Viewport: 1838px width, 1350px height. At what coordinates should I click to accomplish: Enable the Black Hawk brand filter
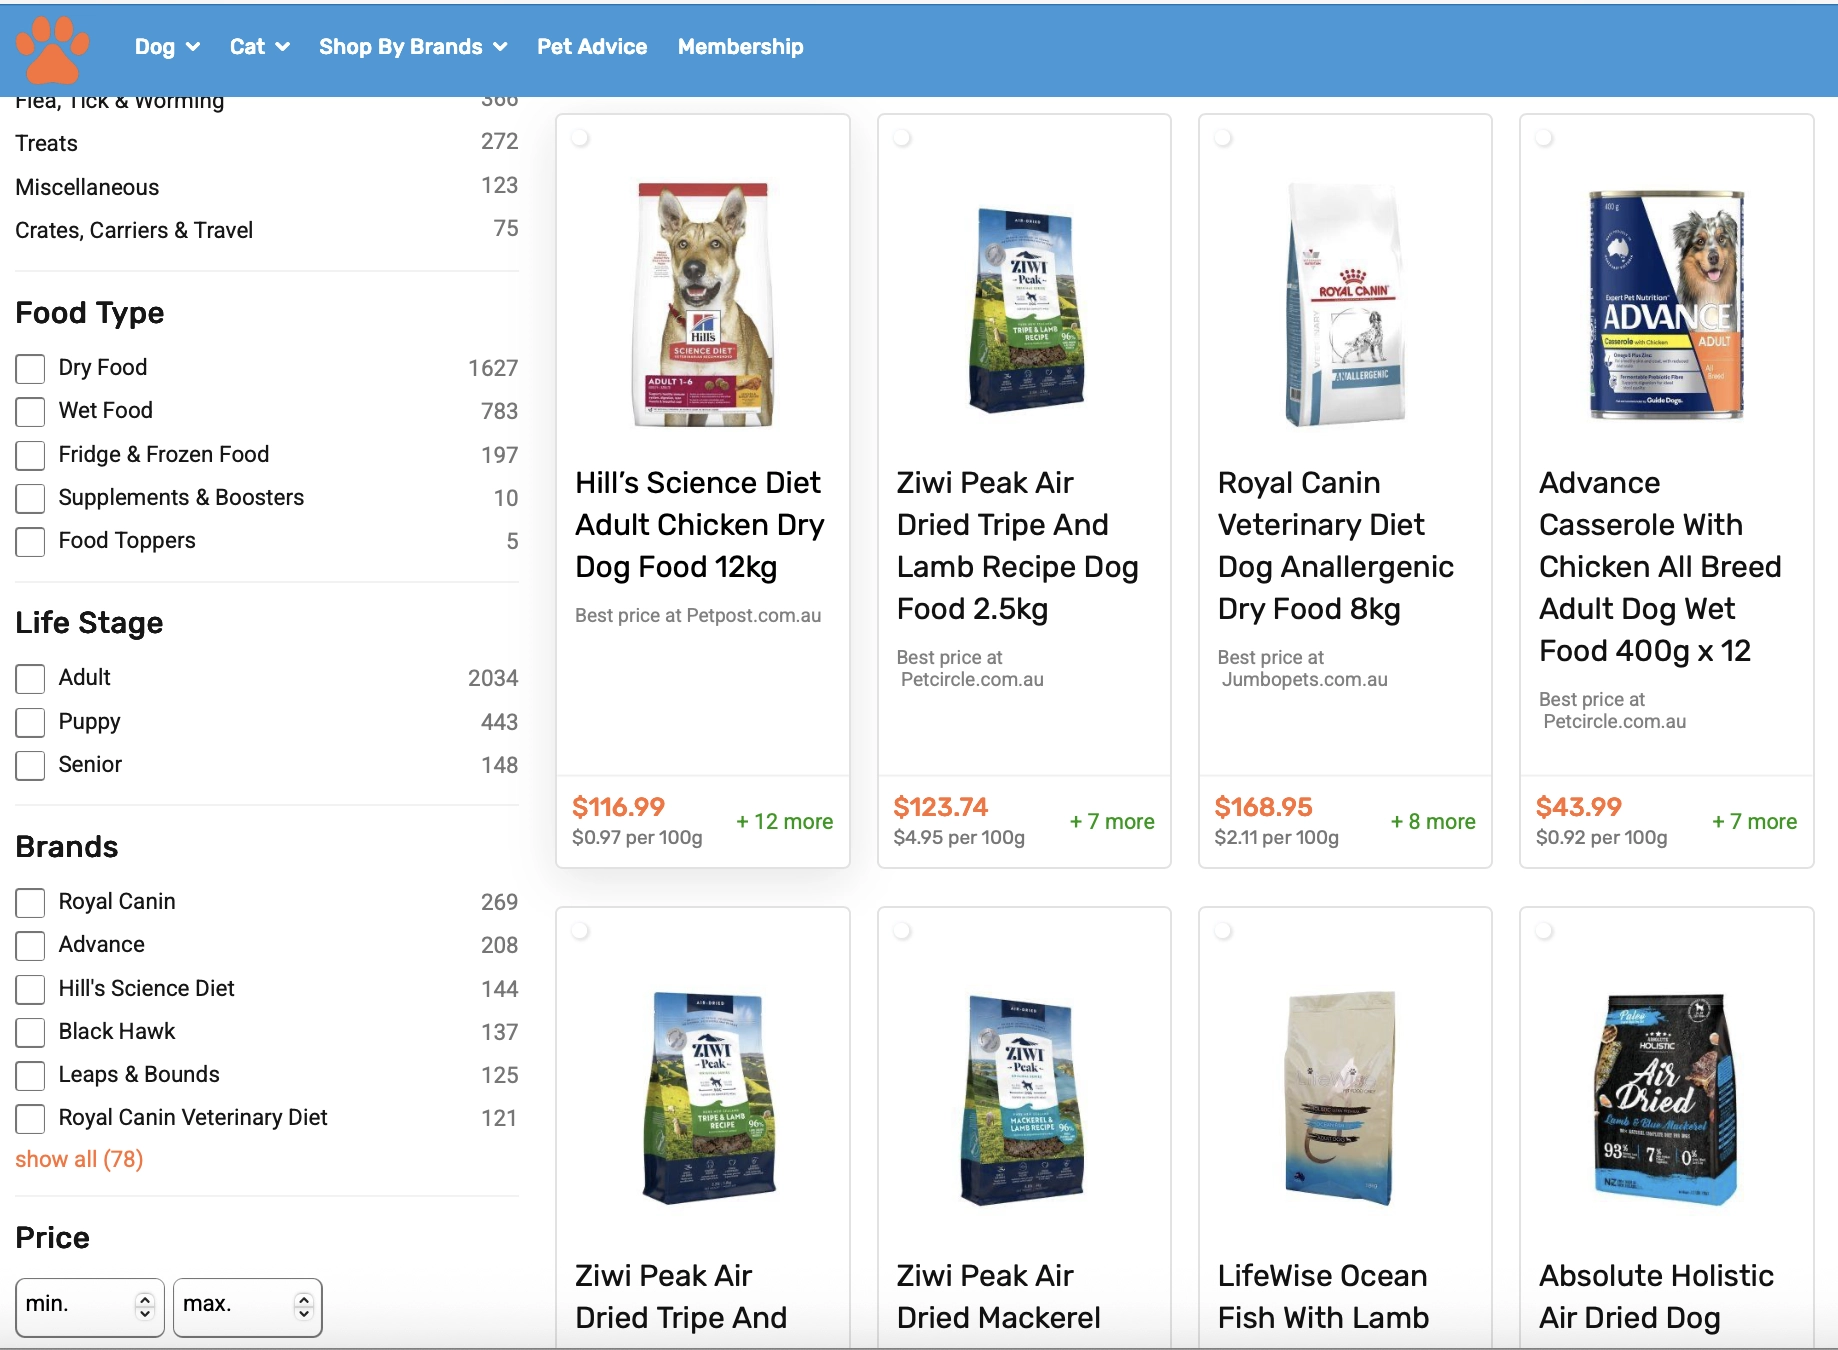tap(31, 1032)
